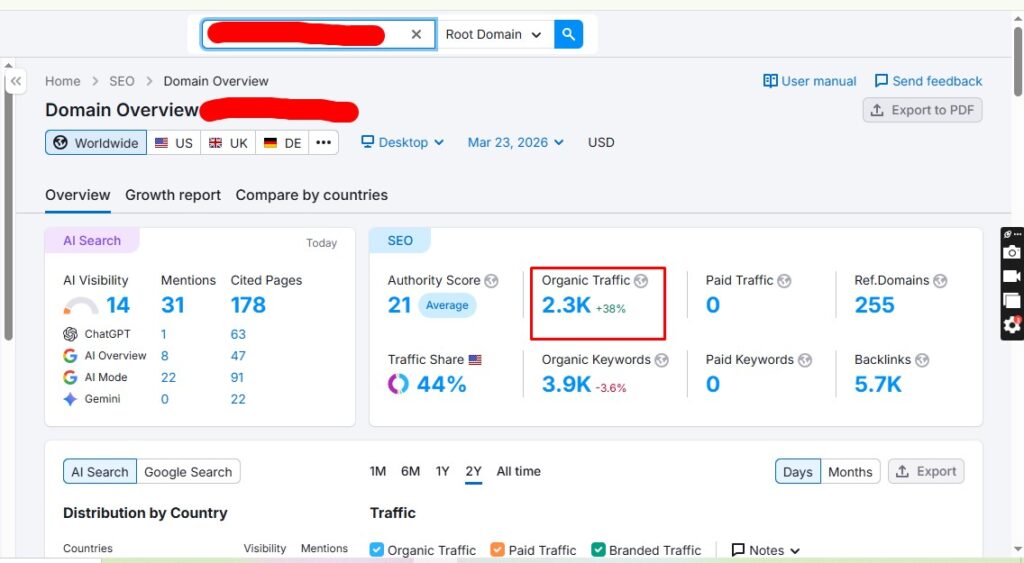The height and width of the screenshot is (563, 1024).
Task: Open AI Mode mentions value 22
Action: 168,378
